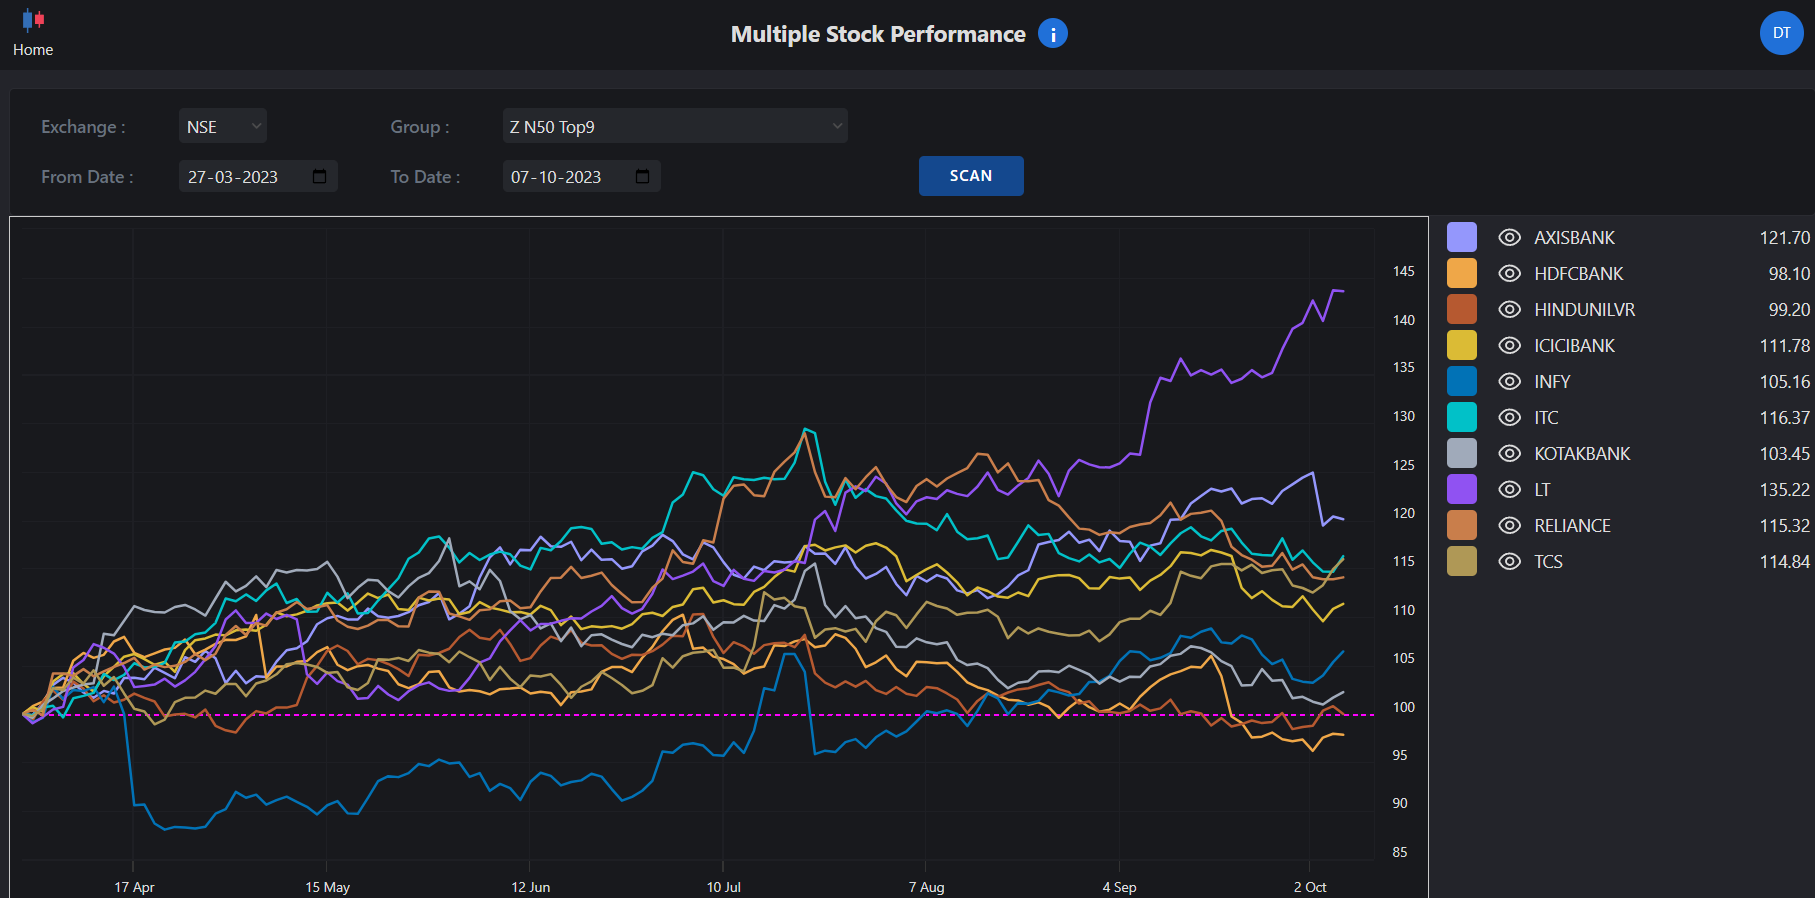Click the AXISBANK lavender color swatch
Viewport: 1815px width, 898px height.
point(1462,237)
